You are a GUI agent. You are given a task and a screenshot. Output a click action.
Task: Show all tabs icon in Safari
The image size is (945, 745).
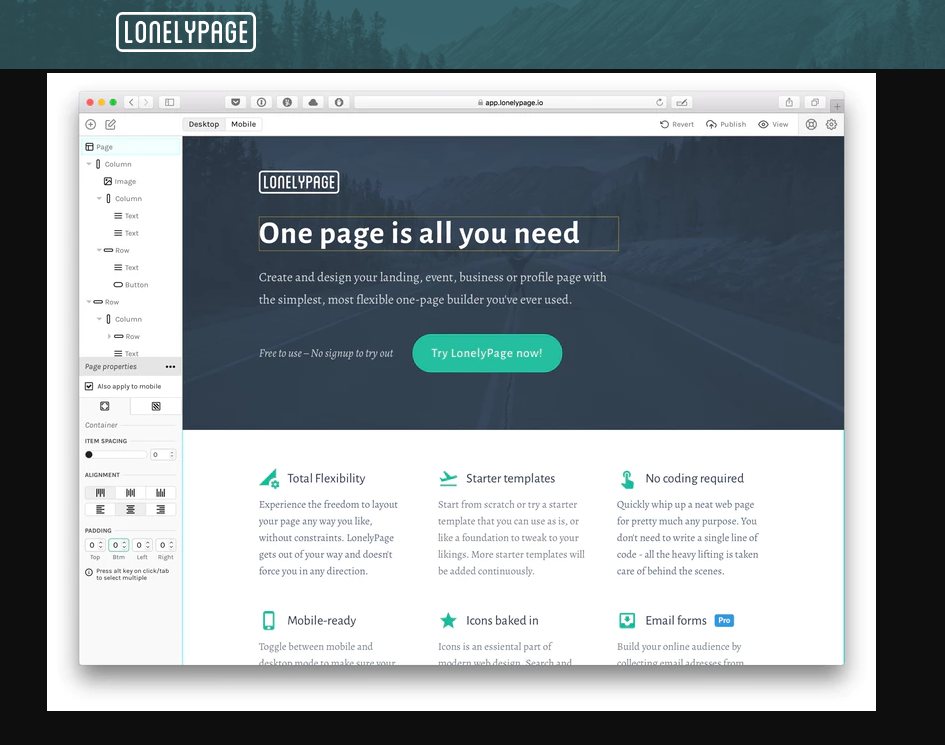(815, 102)
